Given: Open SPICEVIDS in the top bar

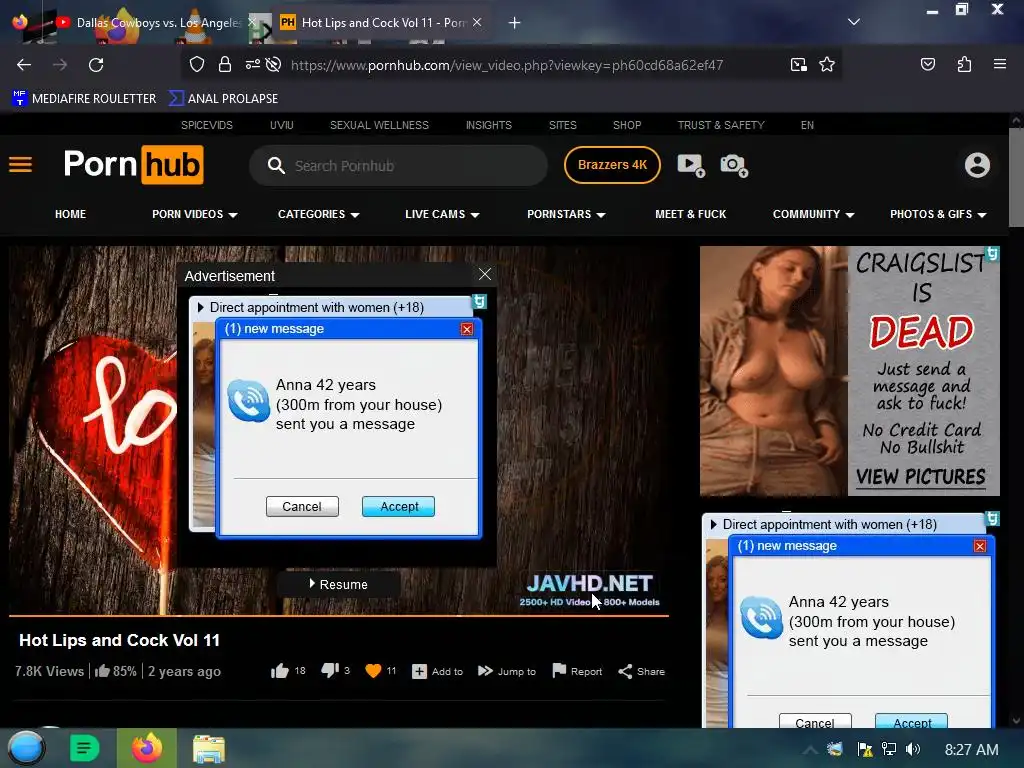Looking at the screenshot, I should (207, 125).
